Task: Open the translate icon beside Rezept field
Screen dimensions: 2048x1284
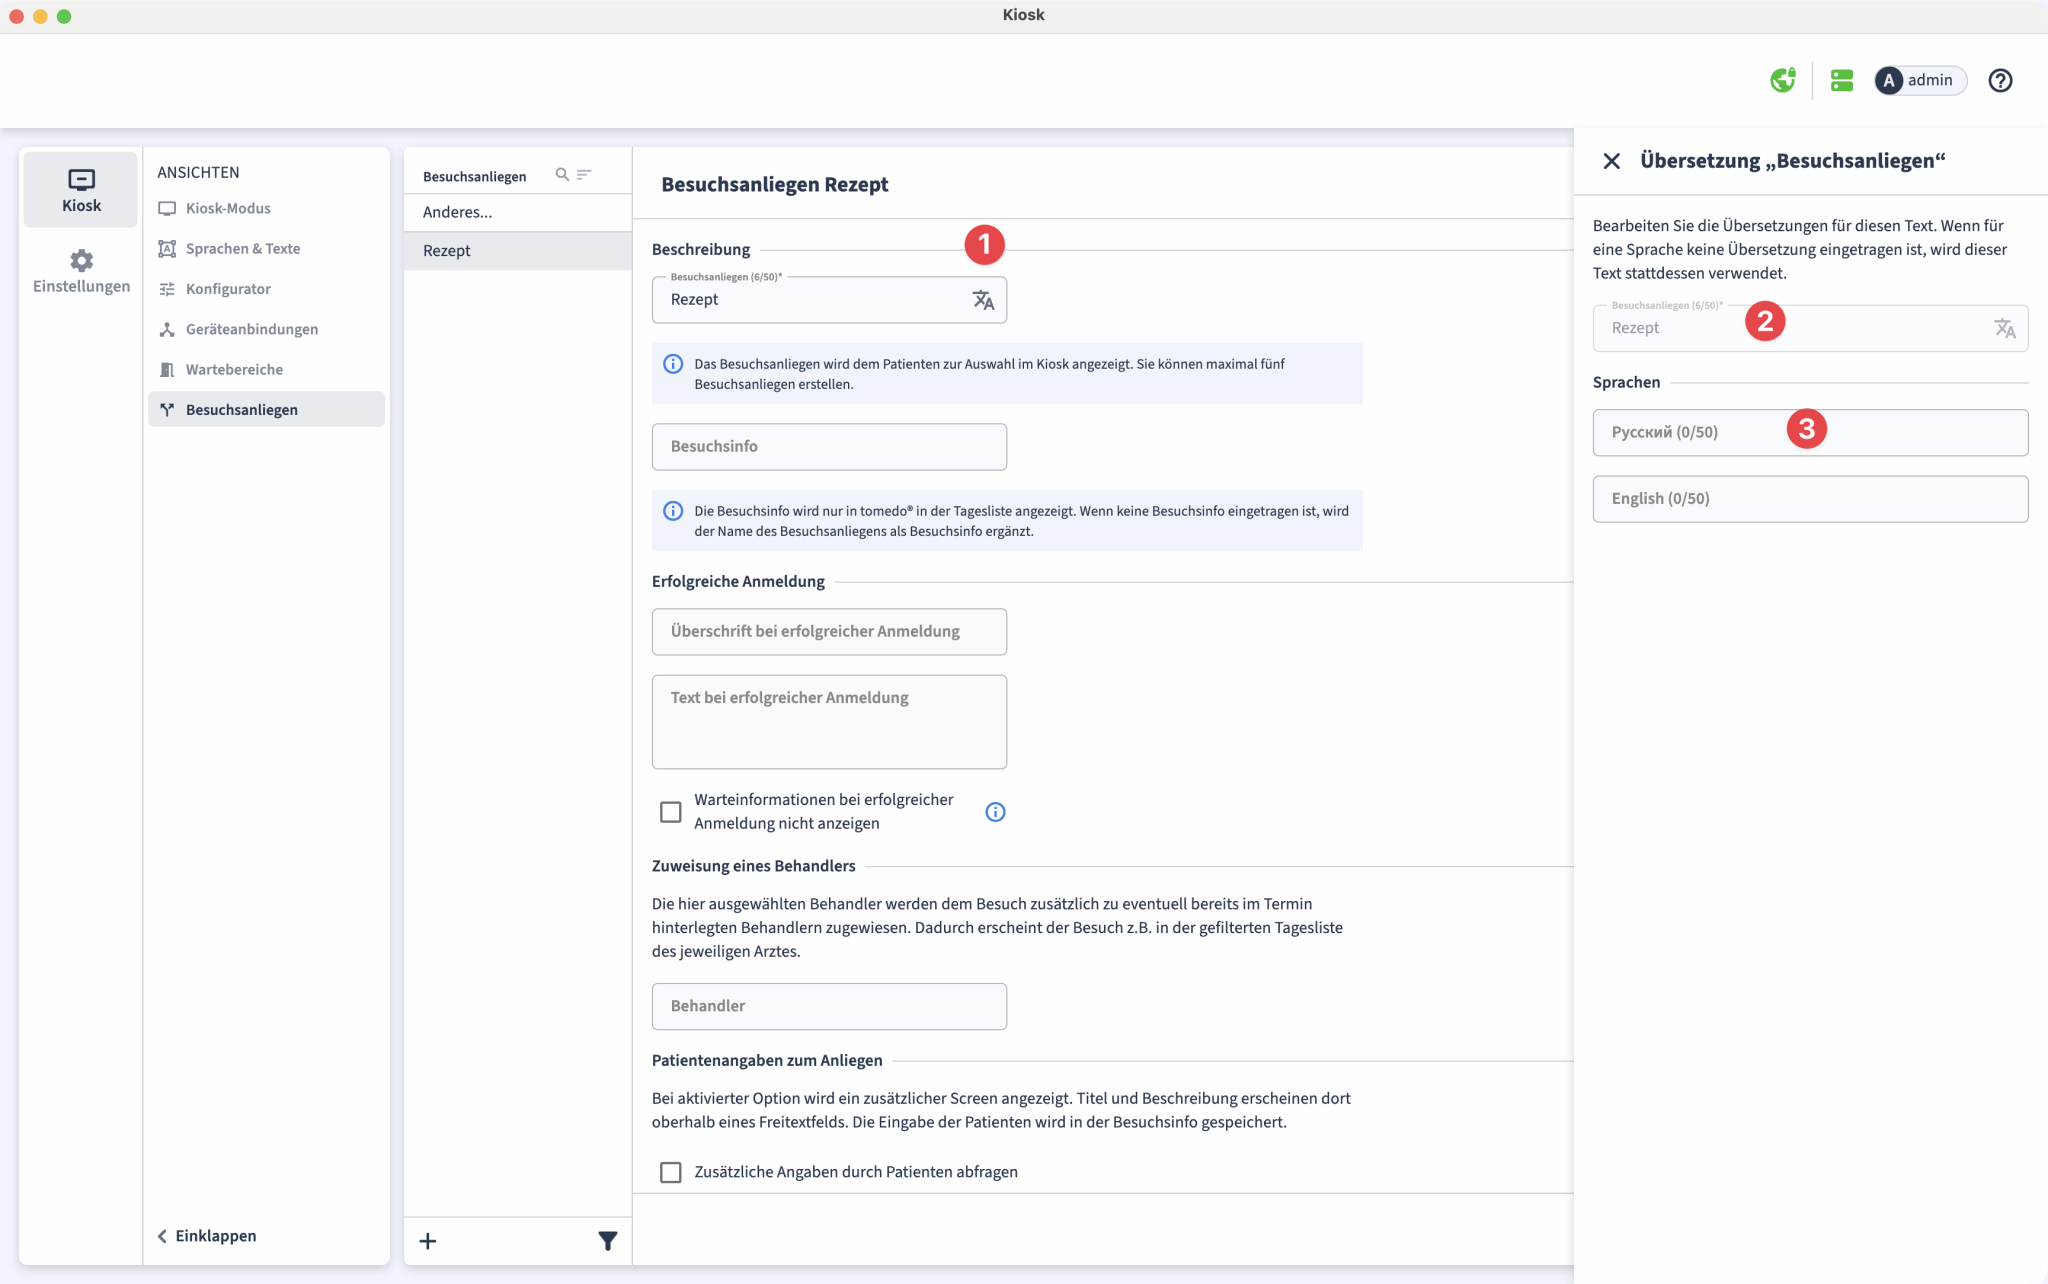Action: pyautogui.click(x=984, y=299)
